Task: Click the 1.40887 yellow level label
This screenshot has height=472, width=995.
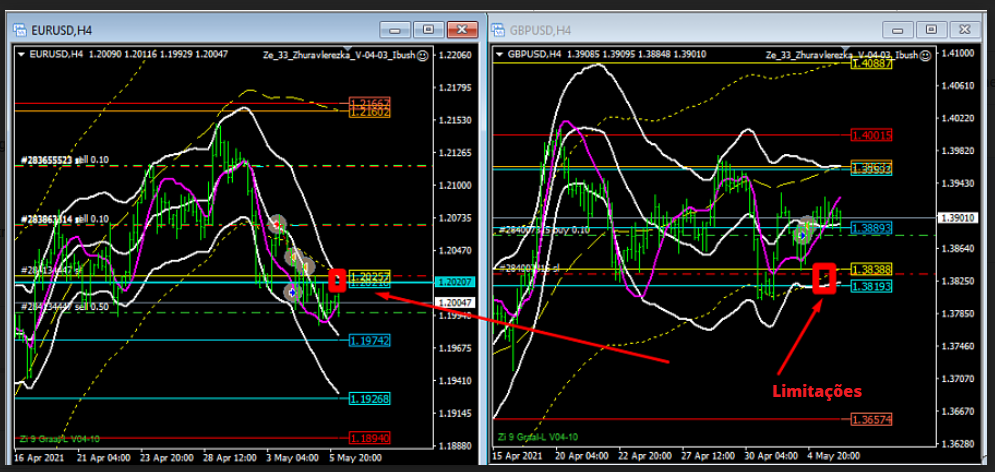Action: (871, 62)
